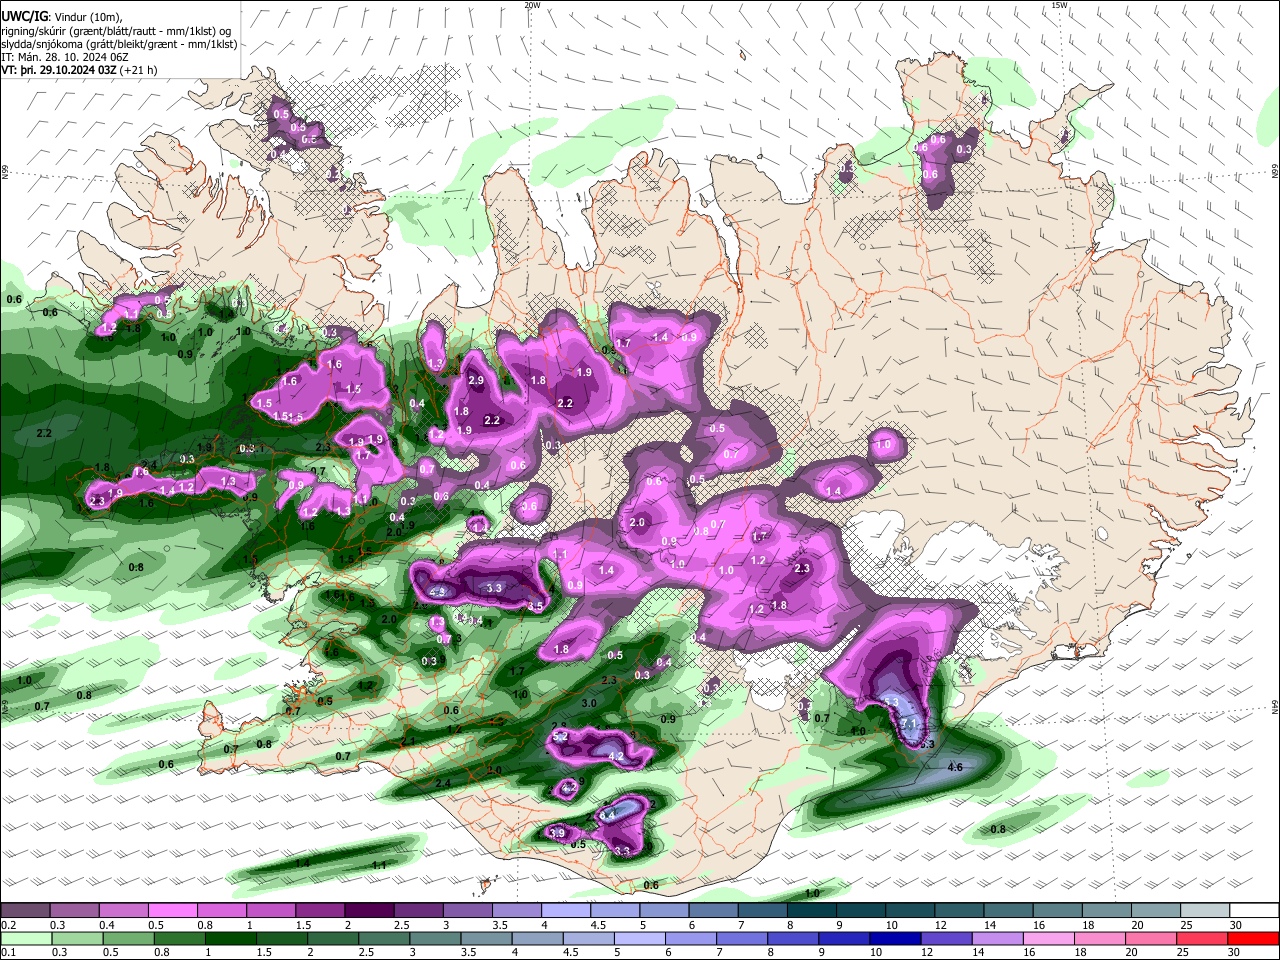
Task: Click the '5.2' snowfall value in the south
Action: 560,737
